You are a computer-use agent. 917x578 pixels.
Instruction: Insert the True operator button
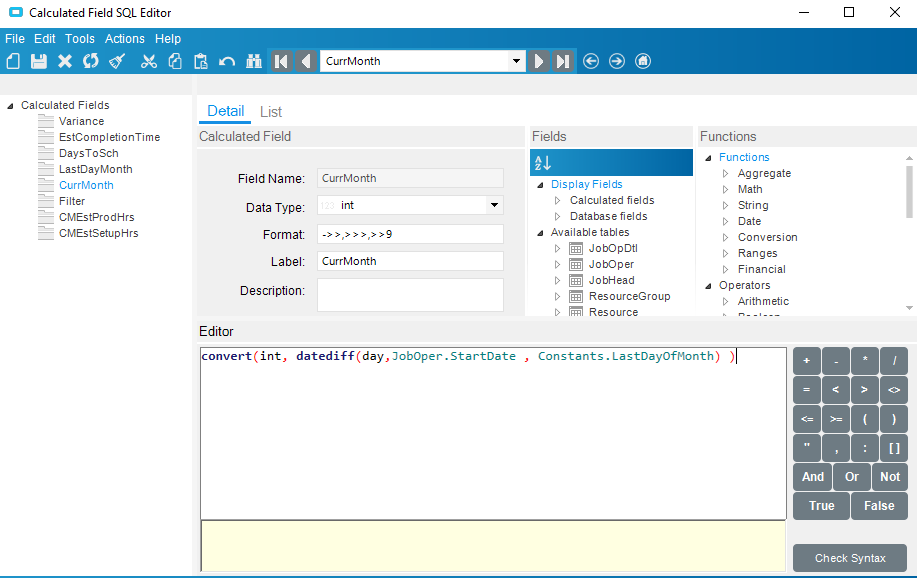821,505
